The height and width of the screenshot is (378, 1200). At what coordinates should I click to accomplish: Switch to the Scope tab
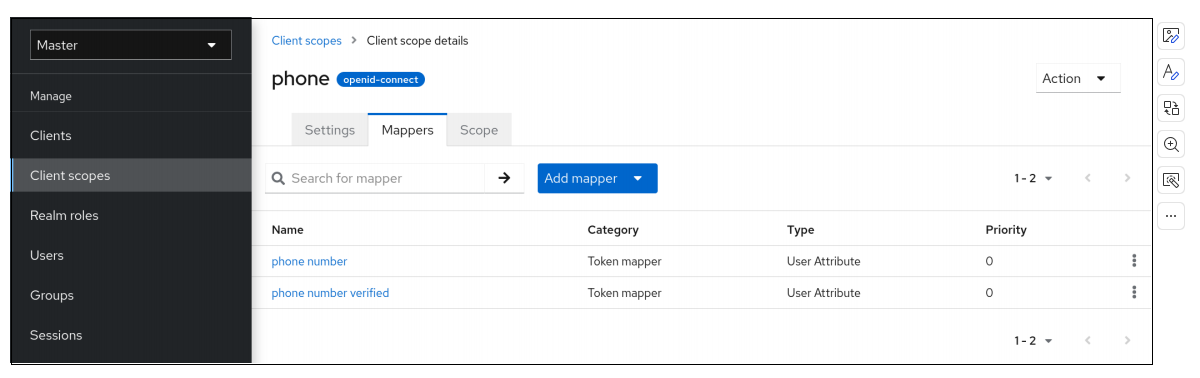479,130
